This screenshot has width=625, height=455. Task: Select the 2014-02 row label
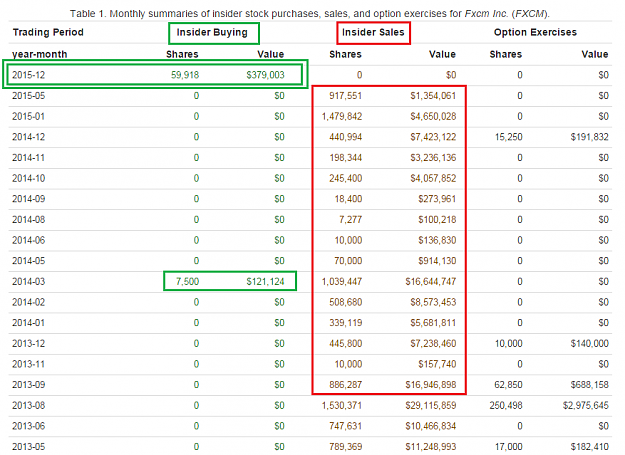click(x=28, y=302)
